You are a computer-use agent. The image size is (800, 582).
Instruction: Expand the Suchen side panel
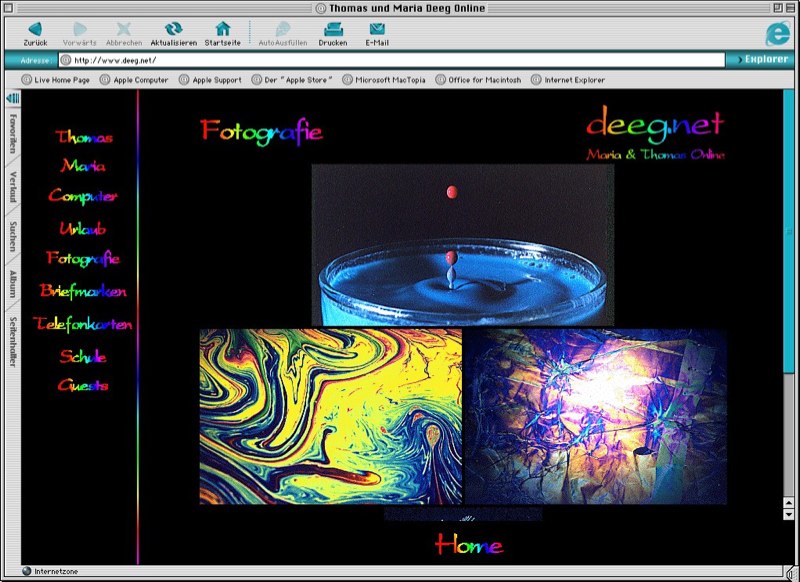tap(13, 237)
